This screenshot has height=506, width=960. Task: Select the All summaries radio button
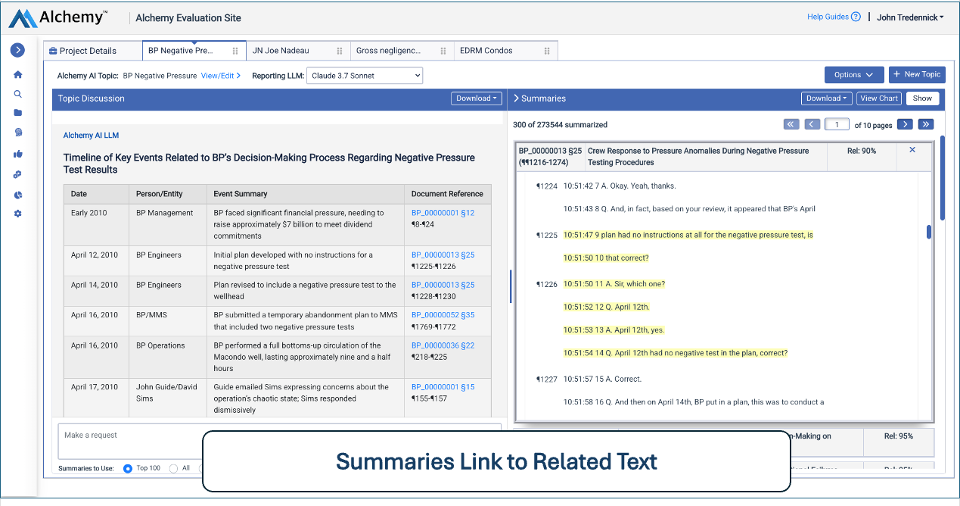tap(173, 469)
